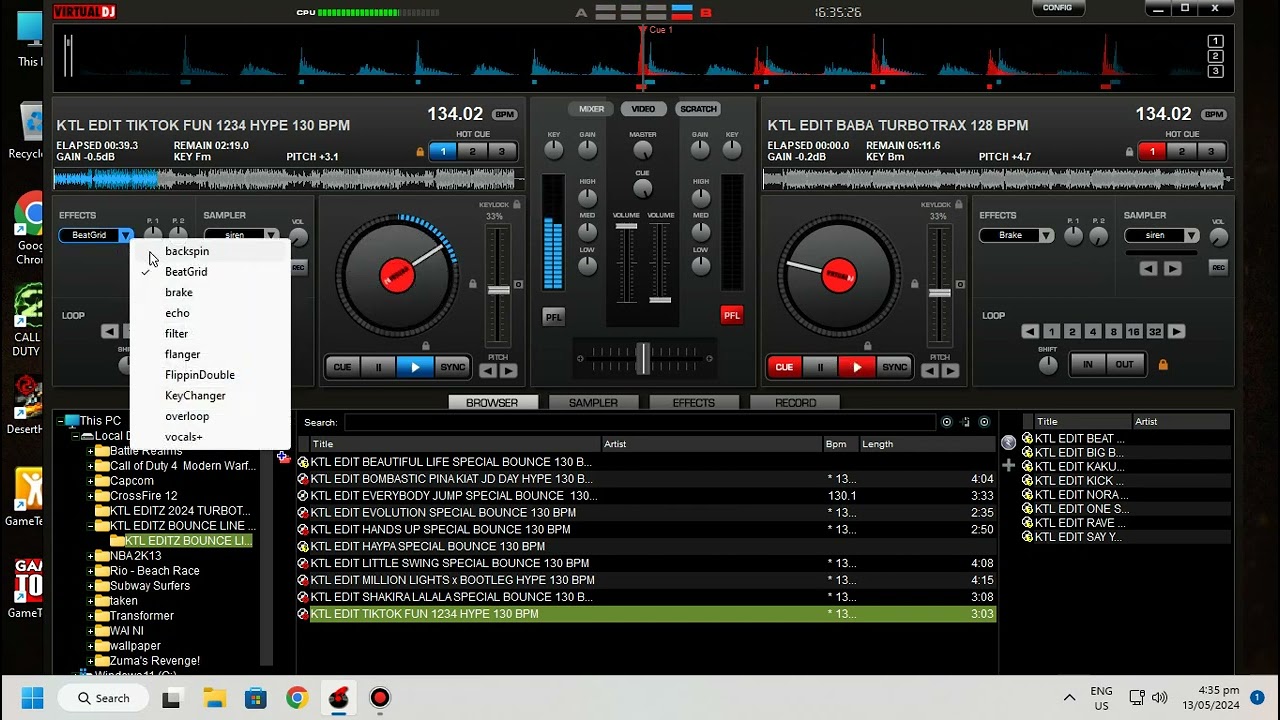The height and width of the screenshot is (720, 1280).
Task: Activate right deck hot cue 2
Action: tap(1182, 152)
